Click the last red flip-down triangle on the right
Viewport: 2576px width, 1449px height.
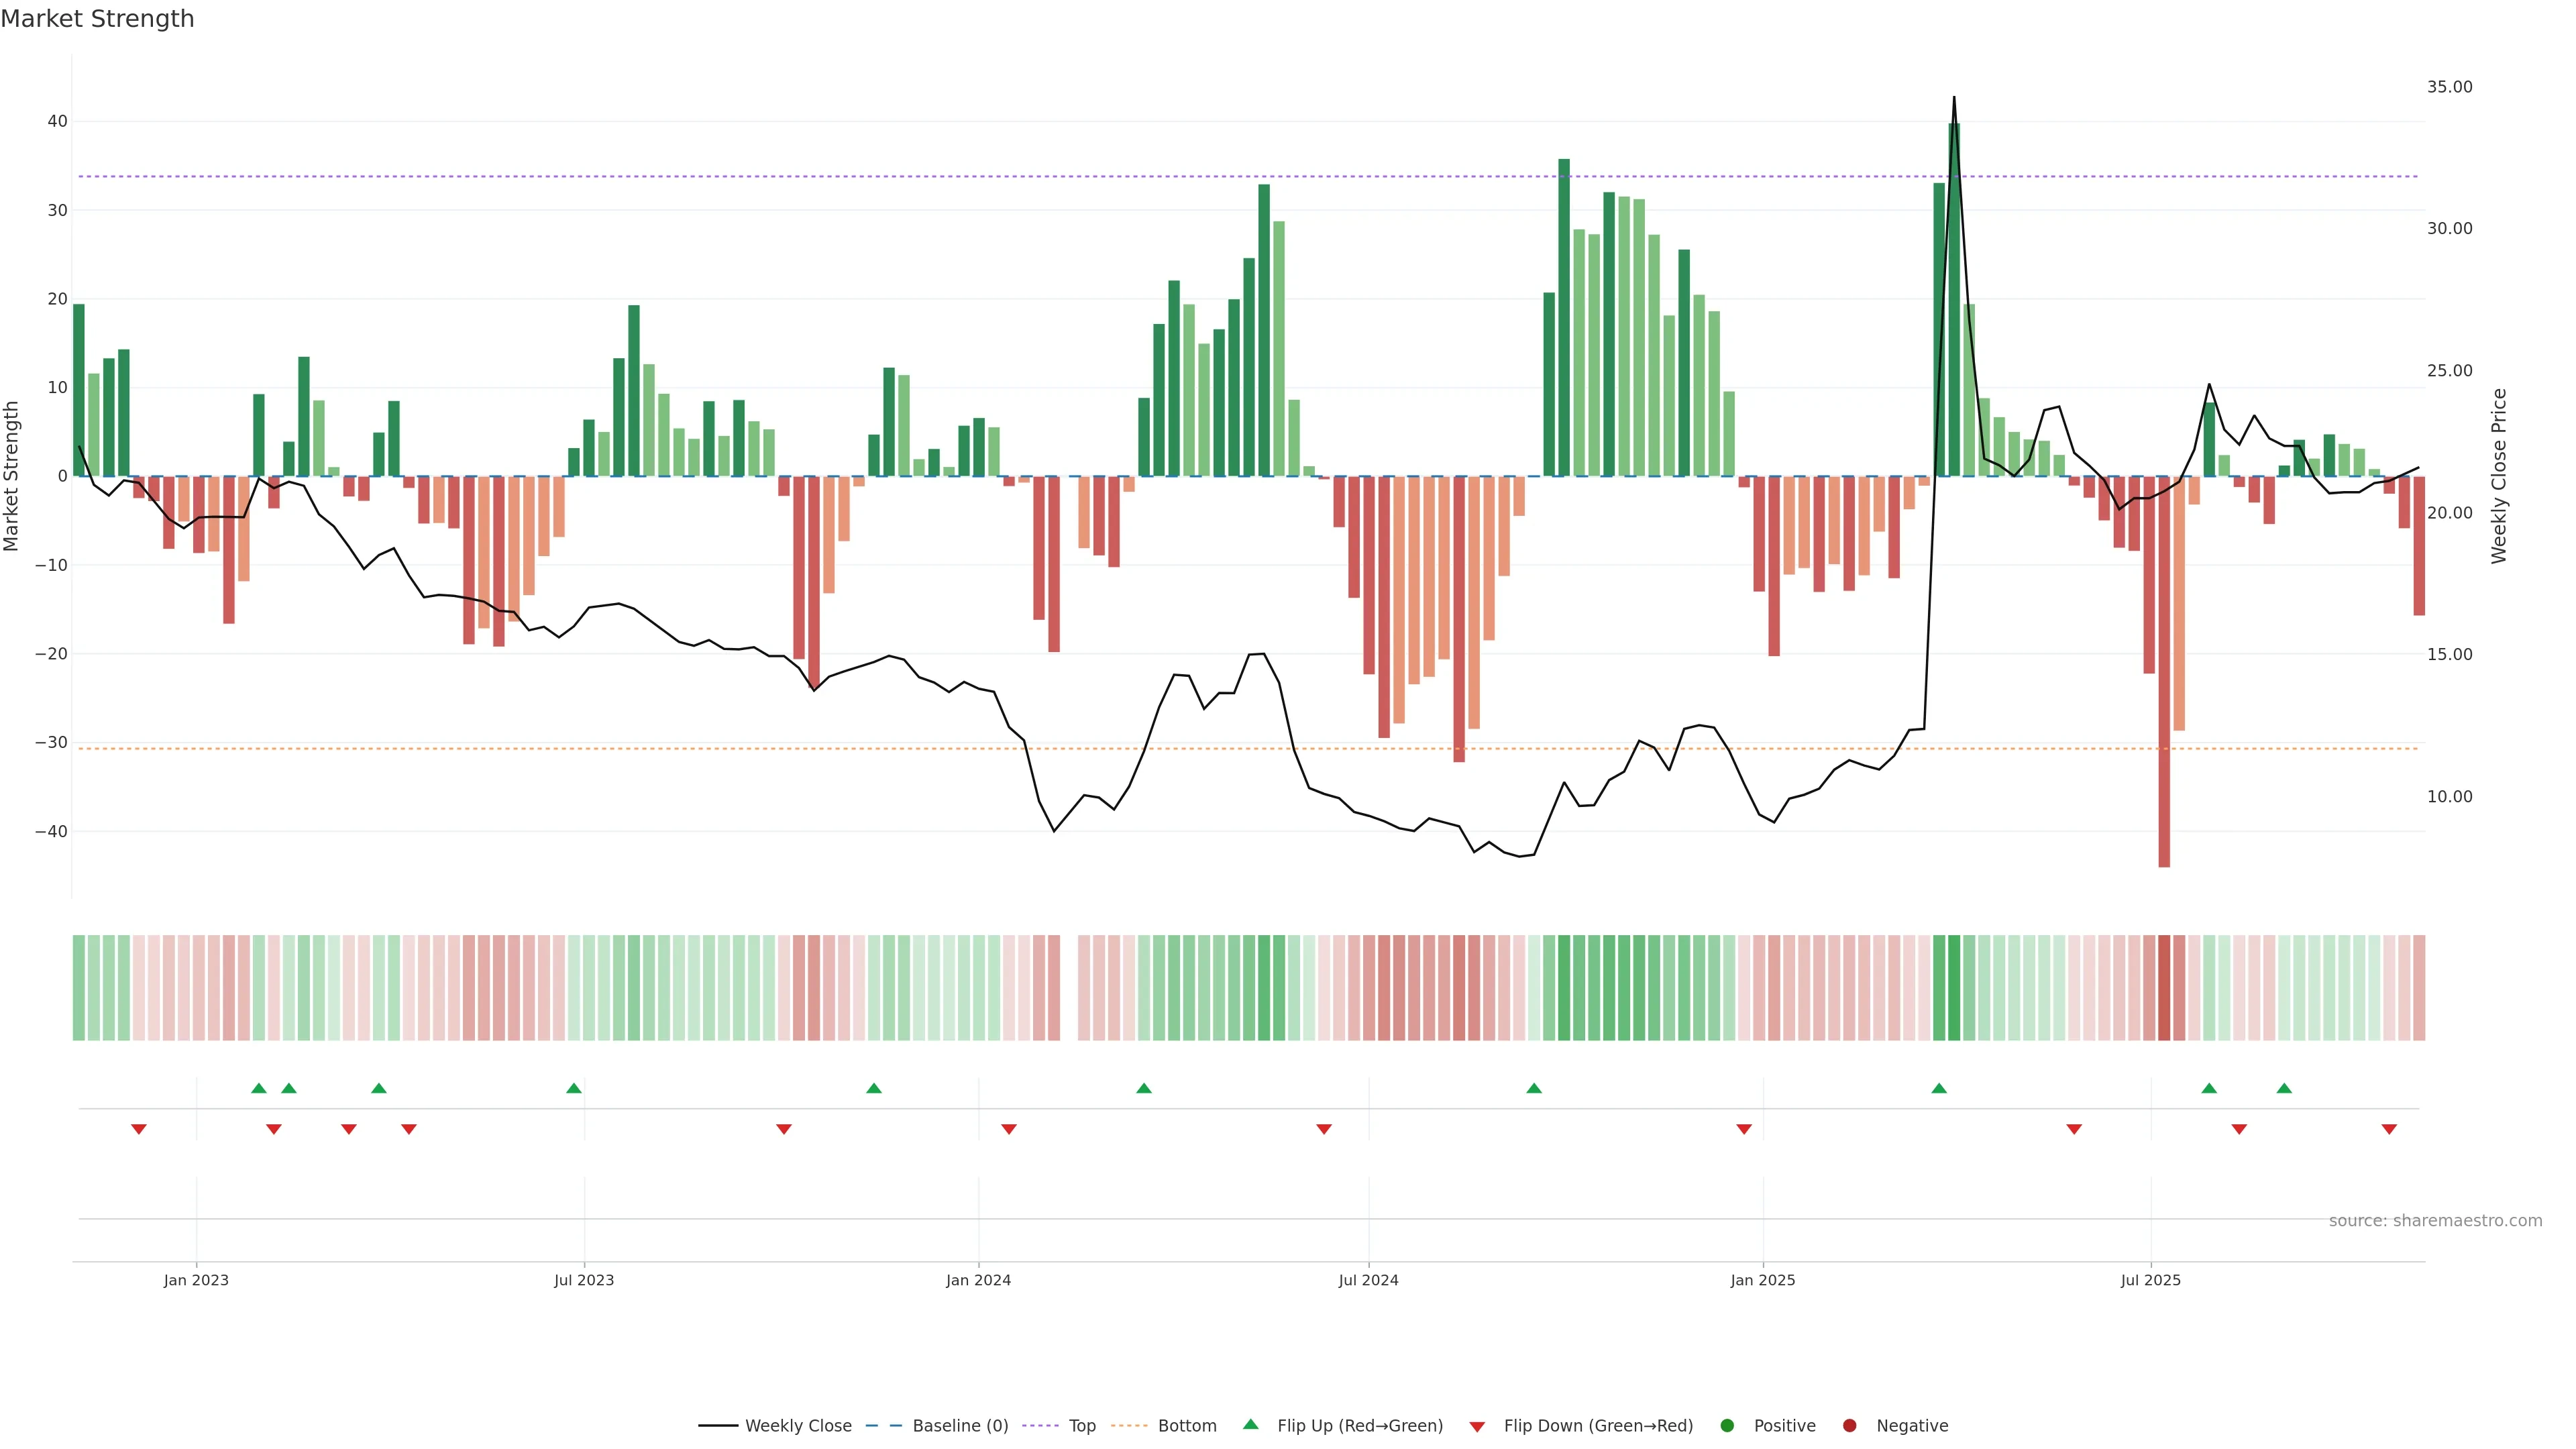(x=2389, y=1129)
